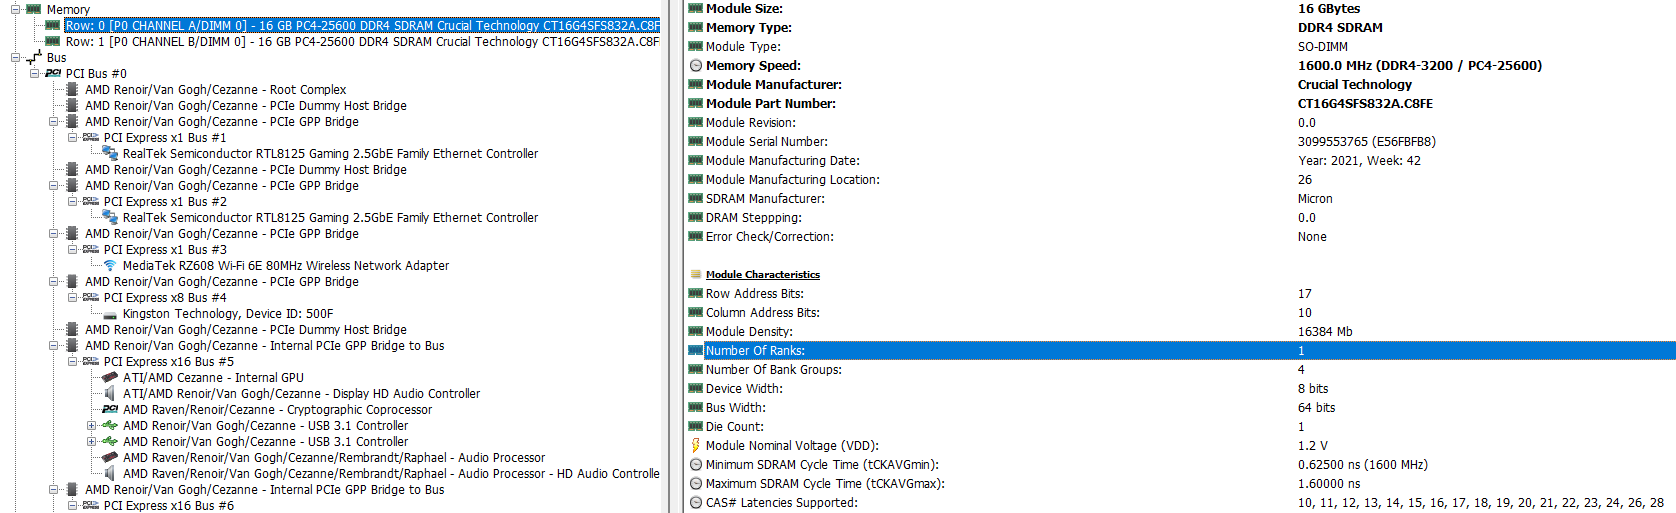Click the RAM icon beside Number Of Ranks
The image size is (1676, 513).
(x=696, y=351)
